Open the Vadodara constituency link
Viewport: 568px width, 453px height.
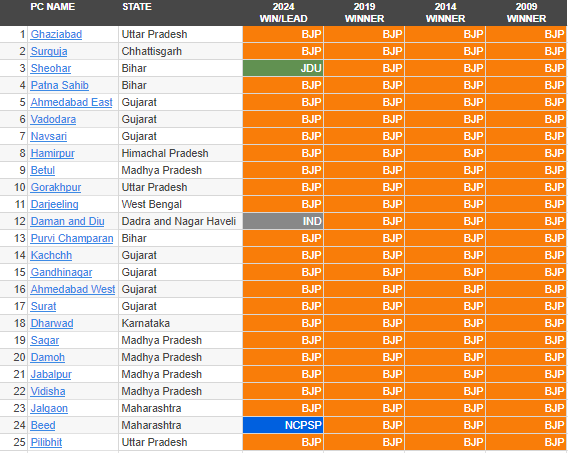coord(53,119)
